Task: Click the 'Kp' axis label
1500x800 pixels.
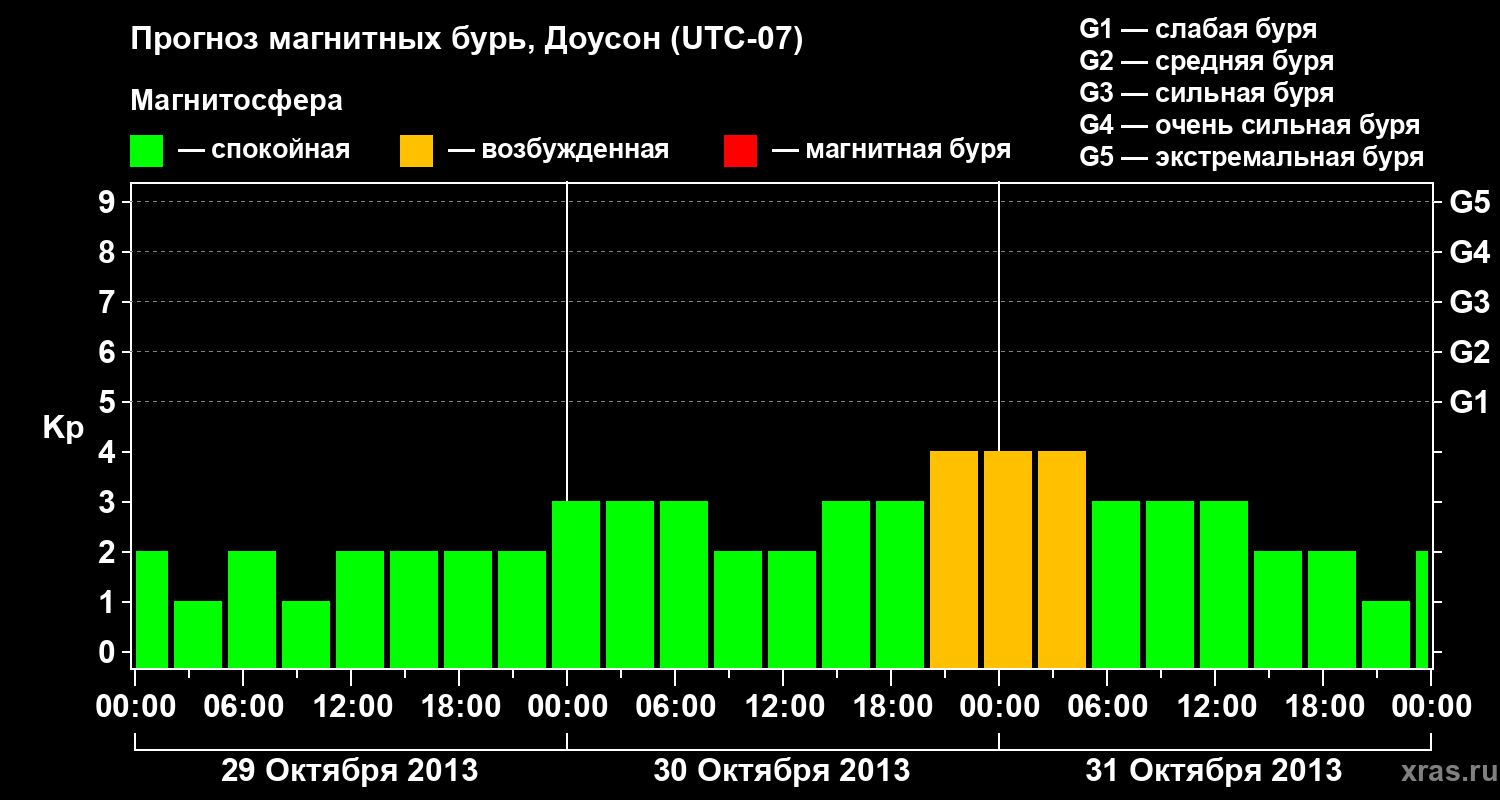Action: tap(63, 428)
